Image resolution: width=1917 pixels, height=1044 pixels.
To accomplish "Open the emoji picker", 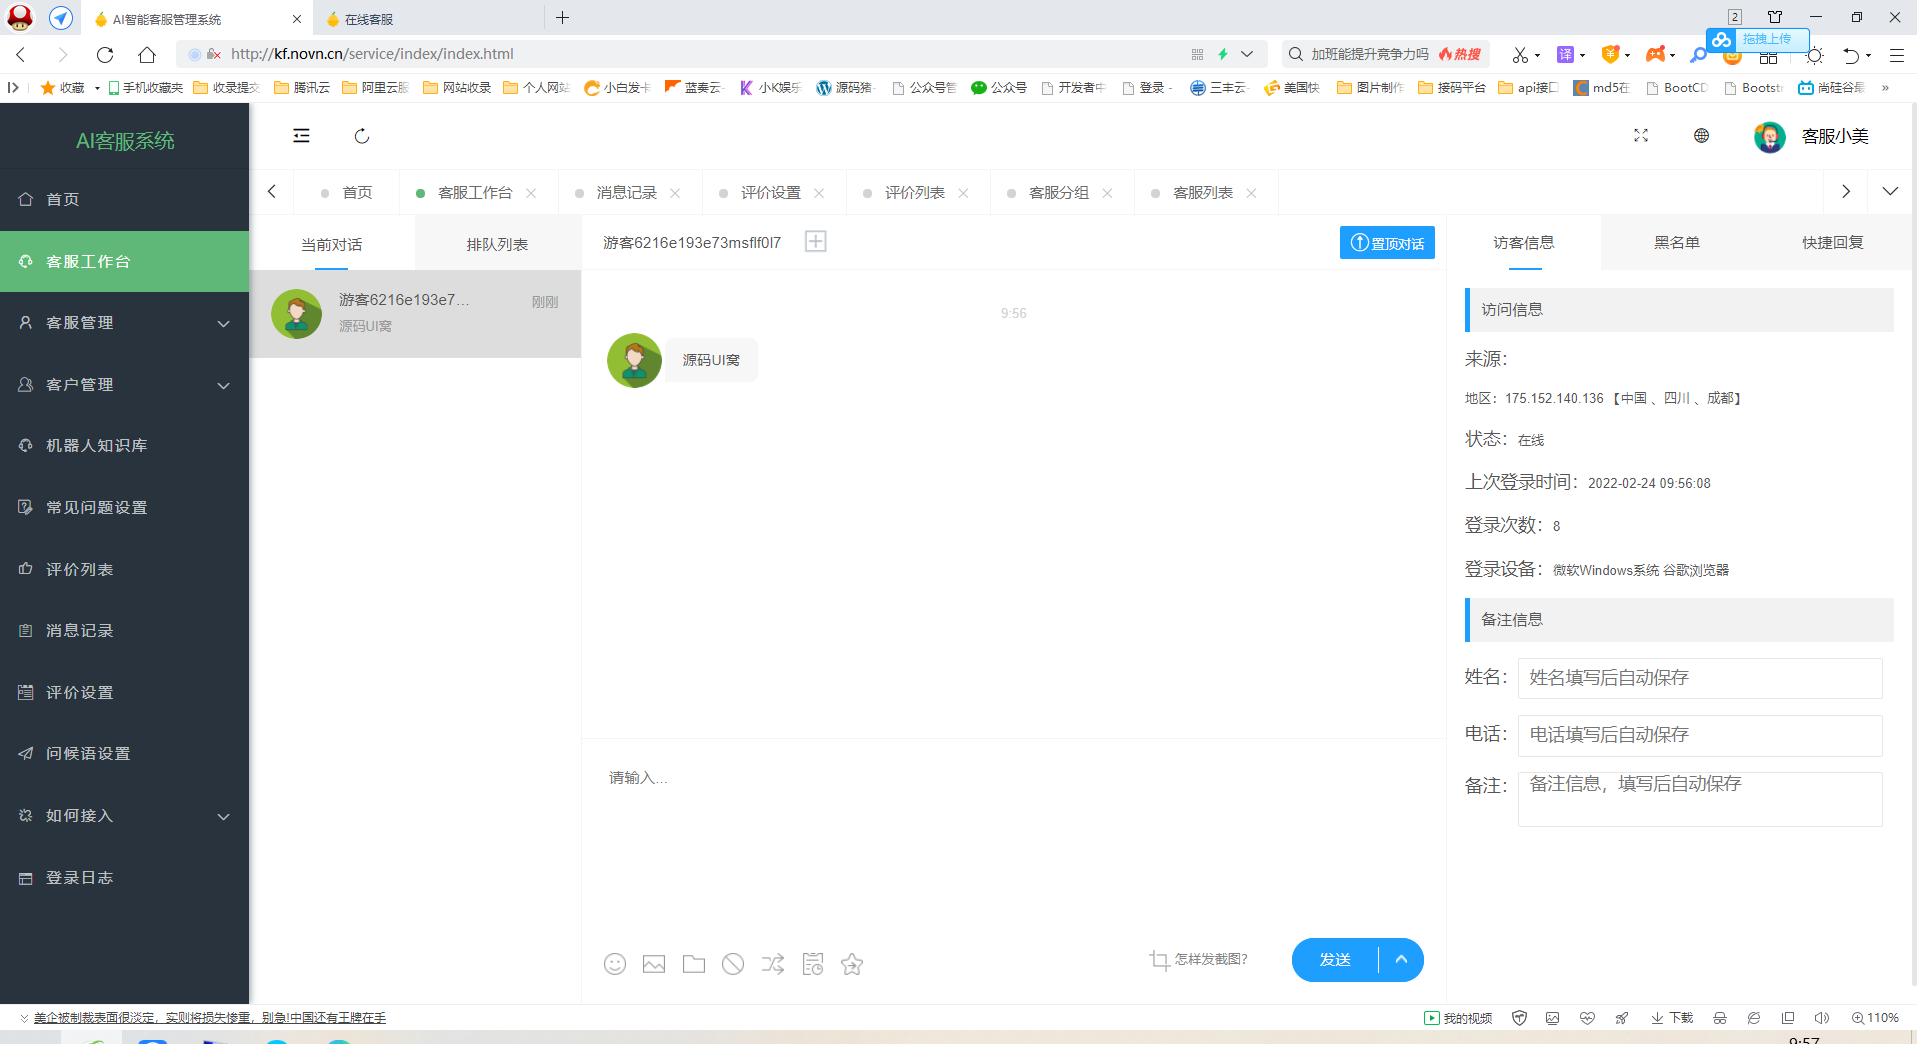I will tap(615, 963).
